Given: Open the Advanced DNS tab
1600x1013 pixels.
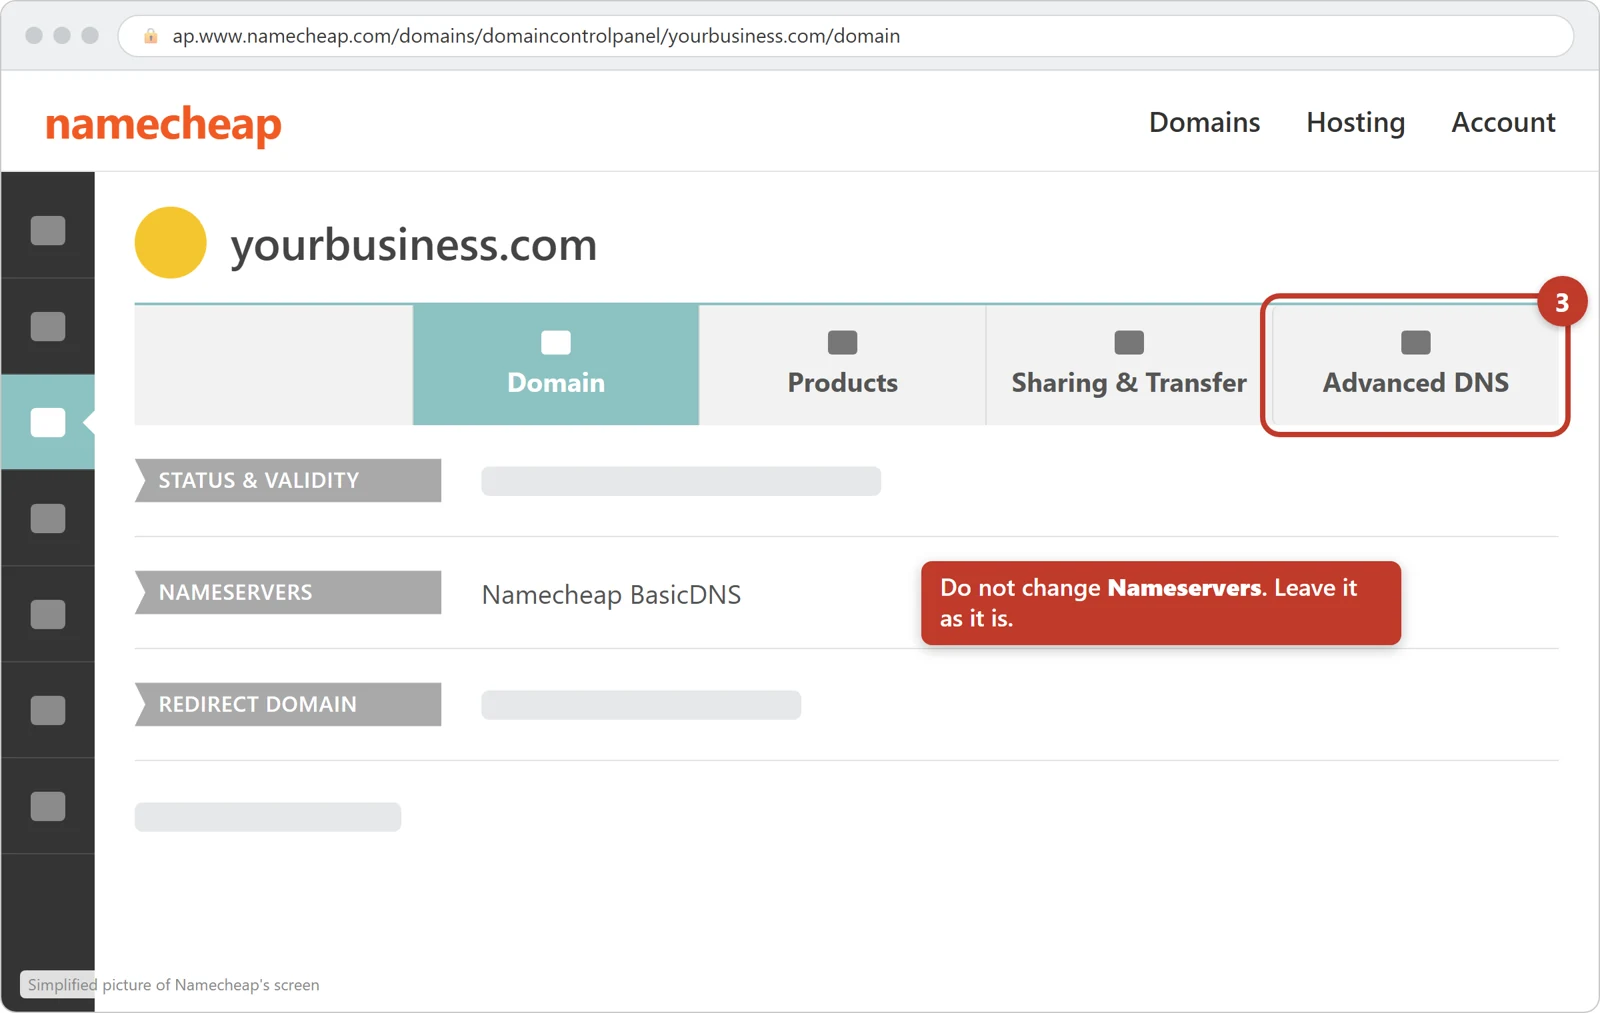Looking at the screenshot, I should 1415,365.
